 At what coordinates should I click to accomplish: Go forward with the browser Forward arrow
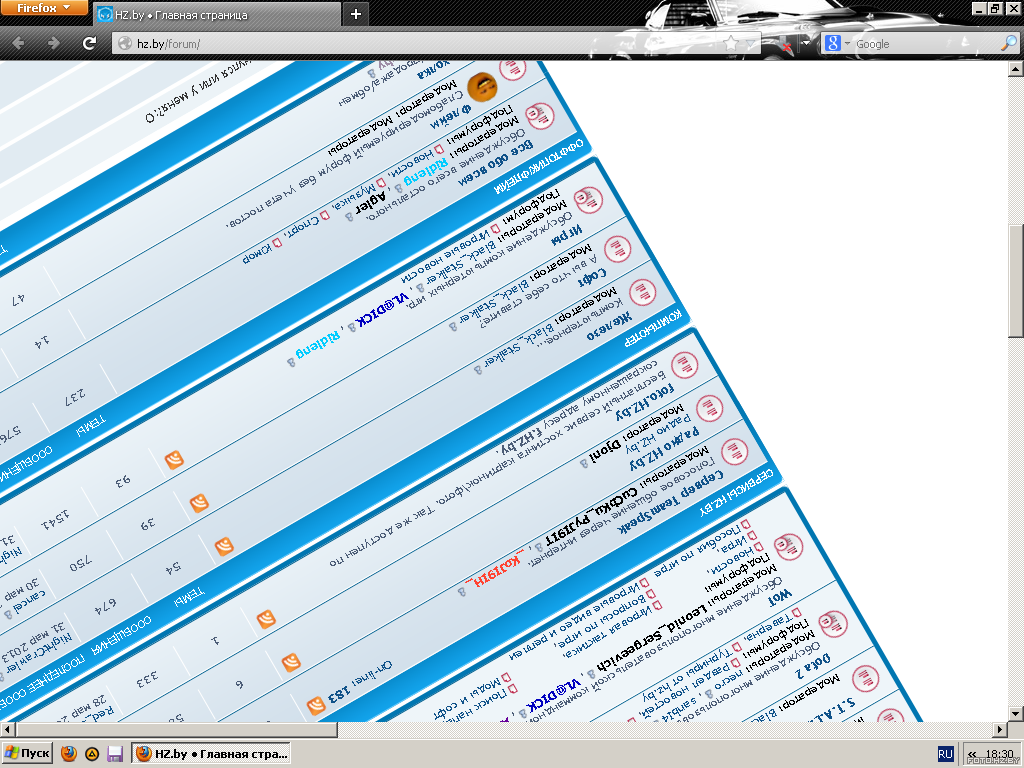click(54, 44)
